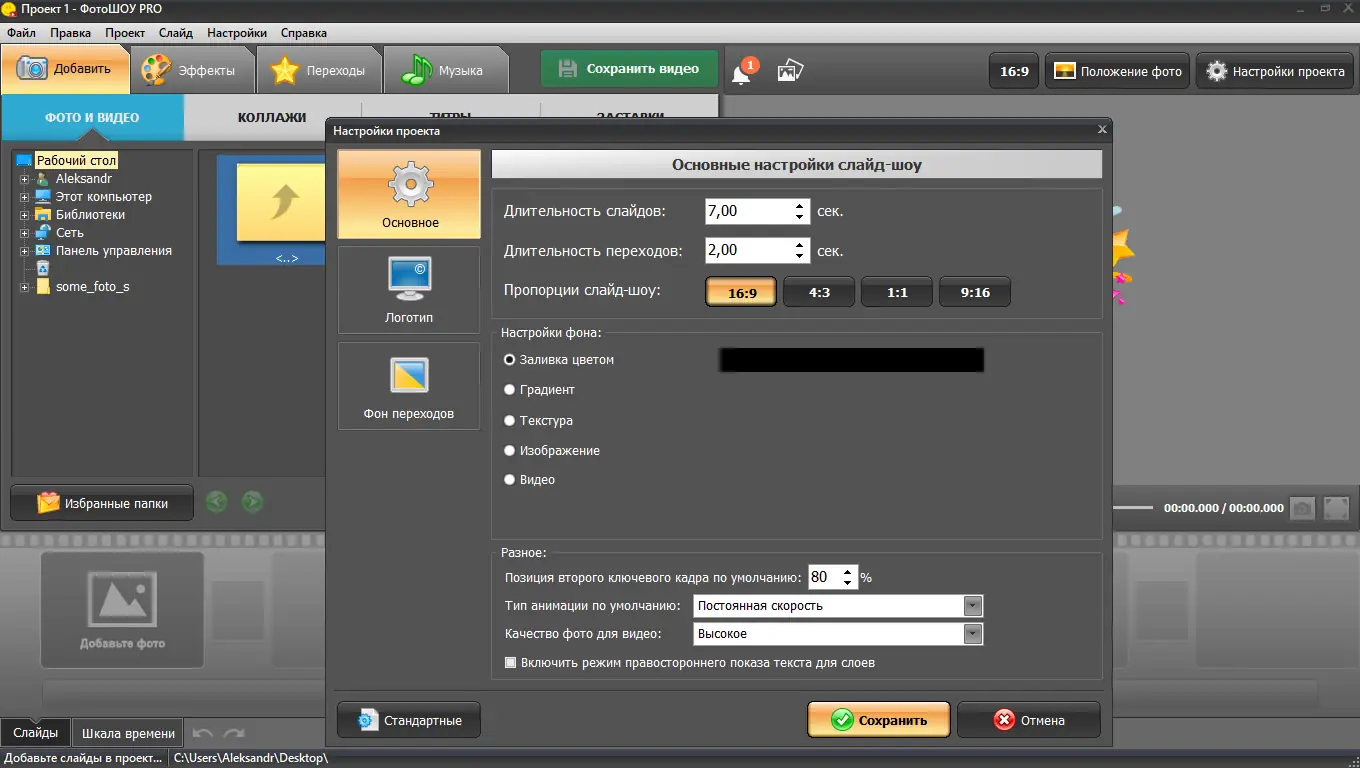Click the photo gallery icon beside the bell
1360x768 pixels.
pyautogui.click(x=790, y=71)
